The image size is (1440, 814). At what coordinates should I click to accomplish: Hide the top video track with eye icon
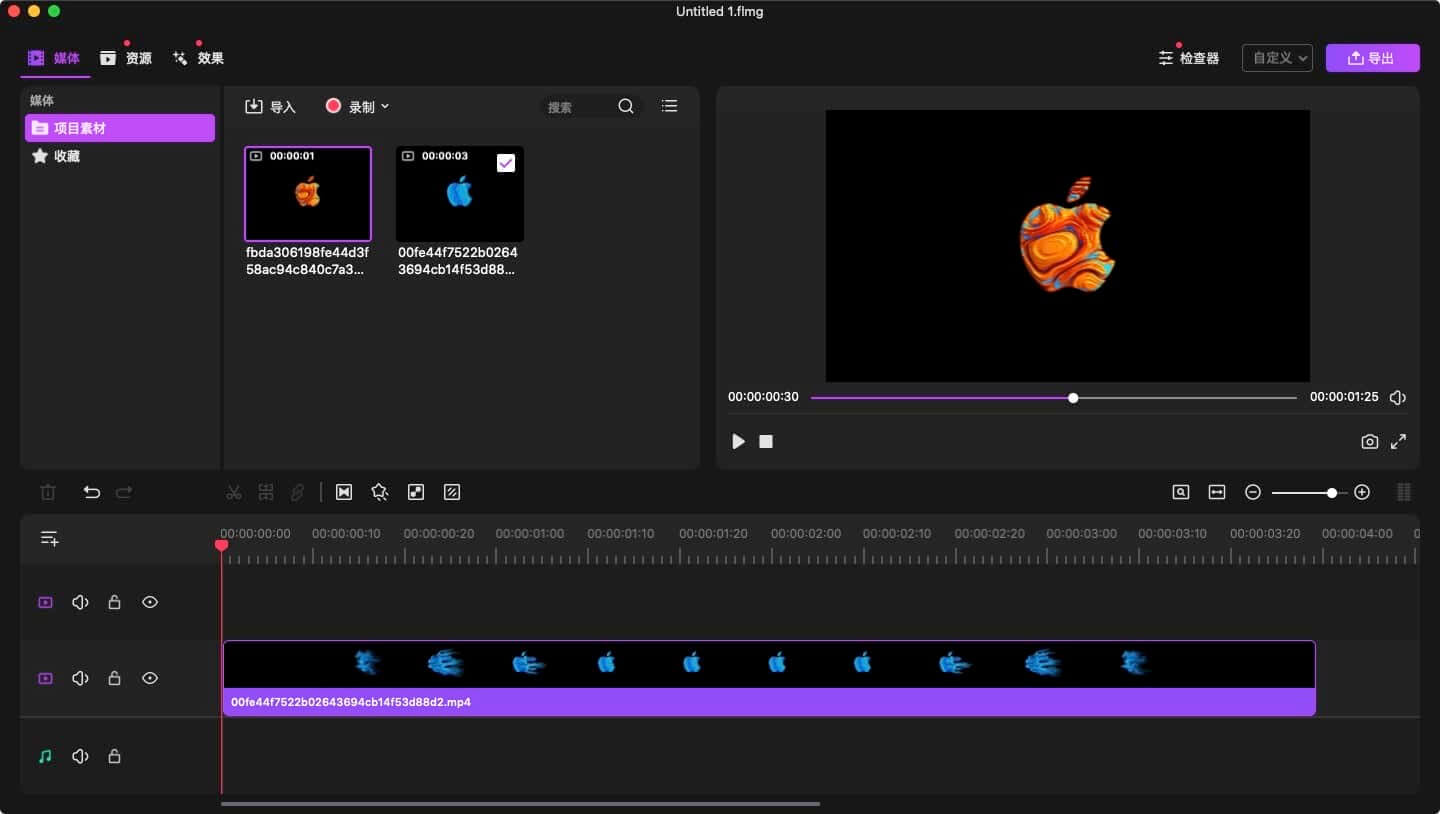[150, 602]
